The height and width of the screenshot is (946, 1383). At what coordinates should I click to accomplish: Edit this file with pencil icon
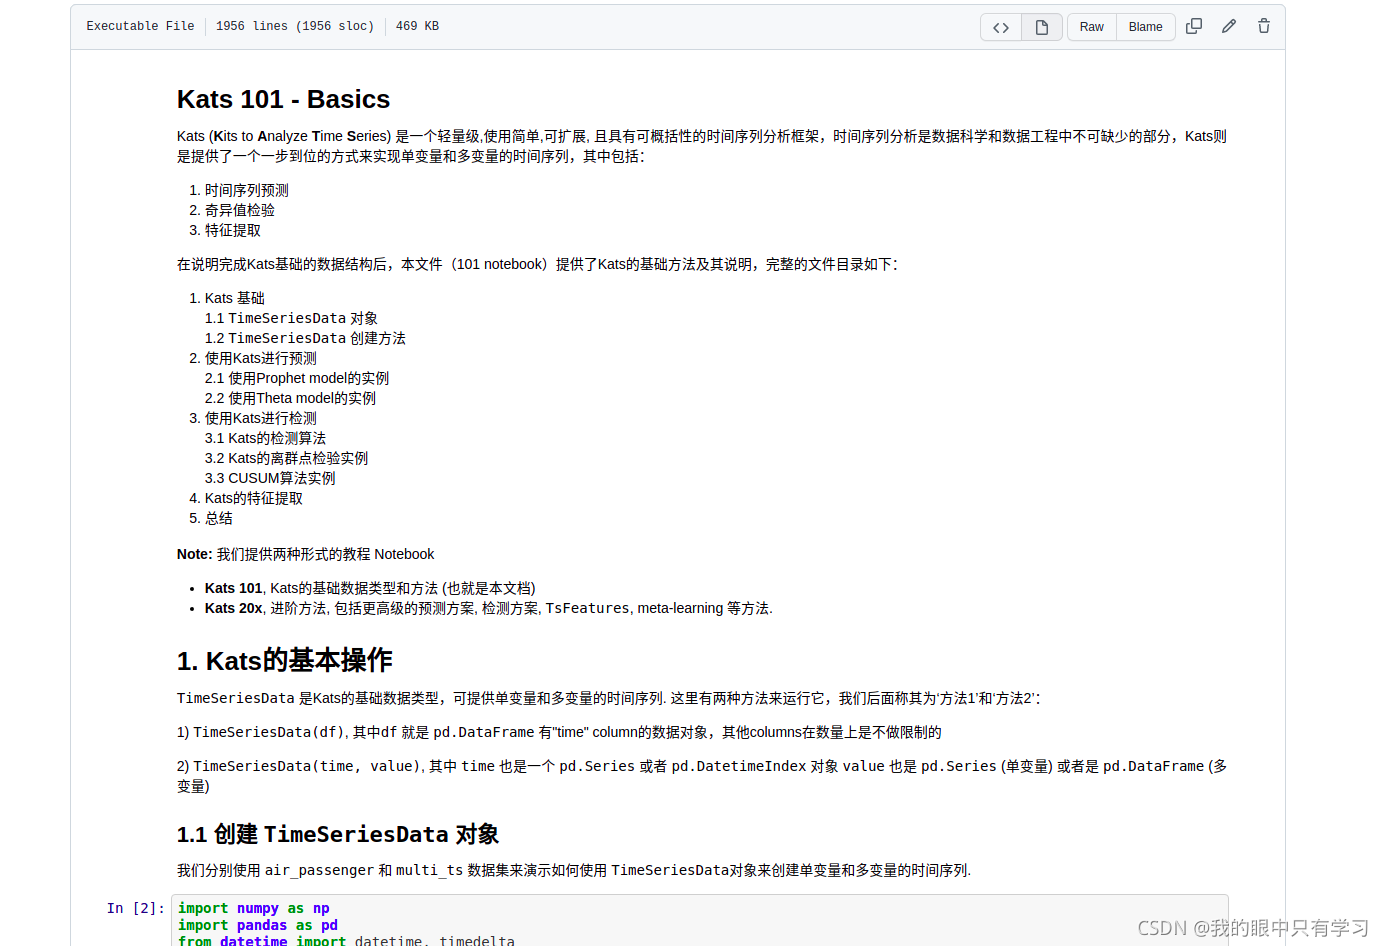pos(1229,26)
